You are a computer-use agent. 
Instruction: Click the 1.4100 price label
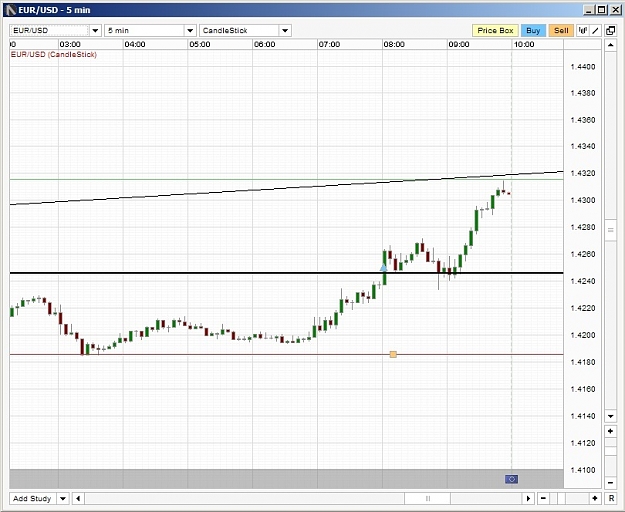(x=583, y=470)
